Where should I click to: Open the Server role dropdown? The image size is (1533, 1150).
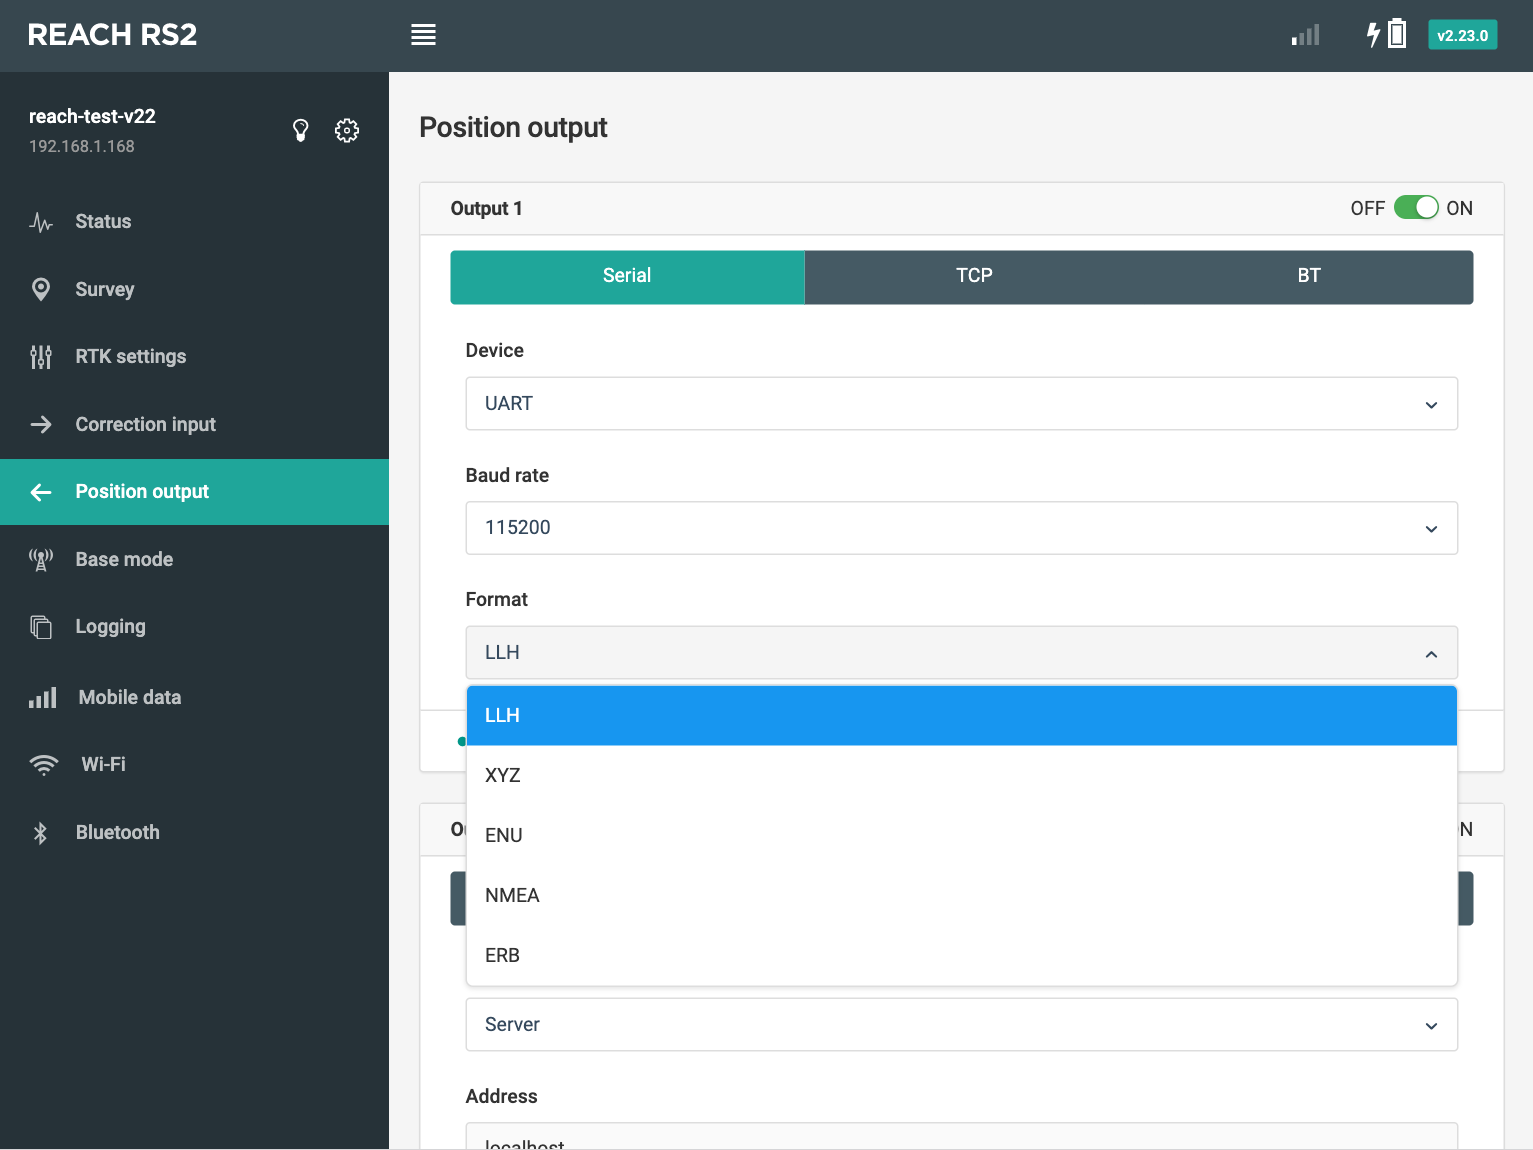(x=961, y=1025)
